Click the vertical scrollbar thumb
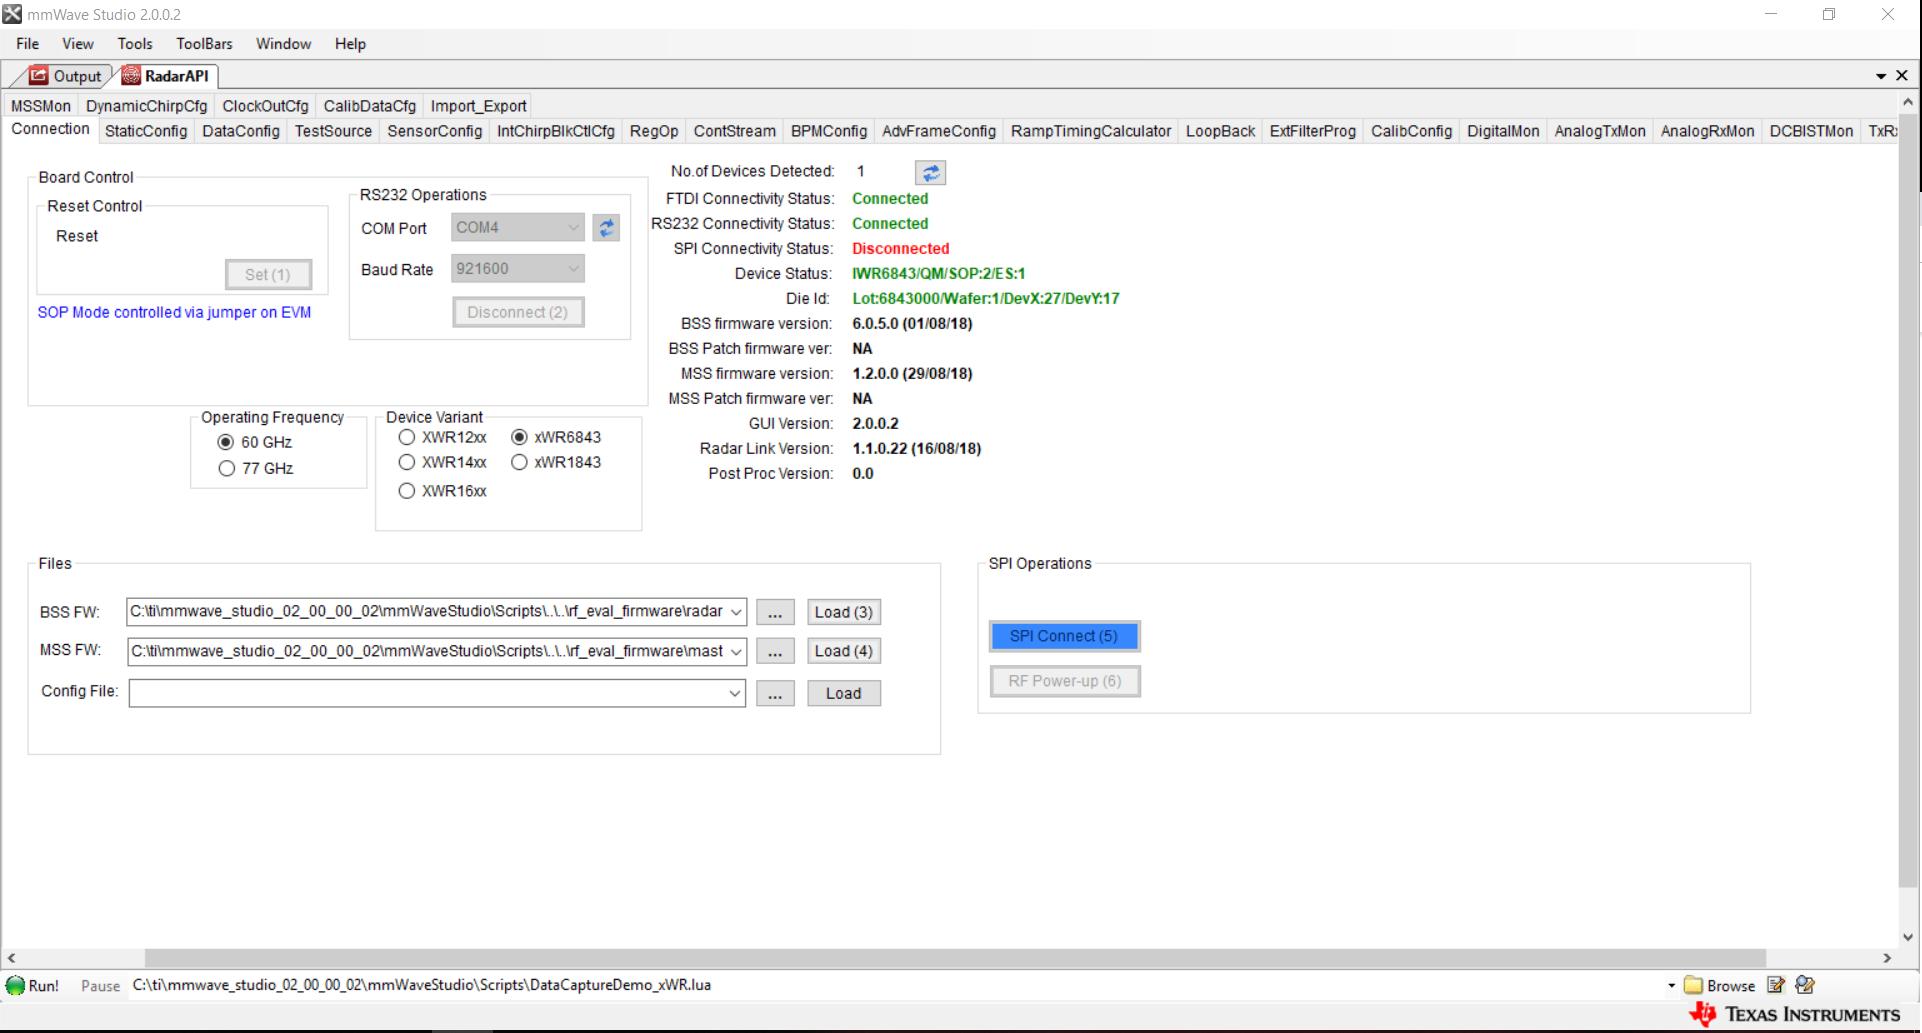Screen dimensions: 1922x1033 click(x=1908, y=500)
